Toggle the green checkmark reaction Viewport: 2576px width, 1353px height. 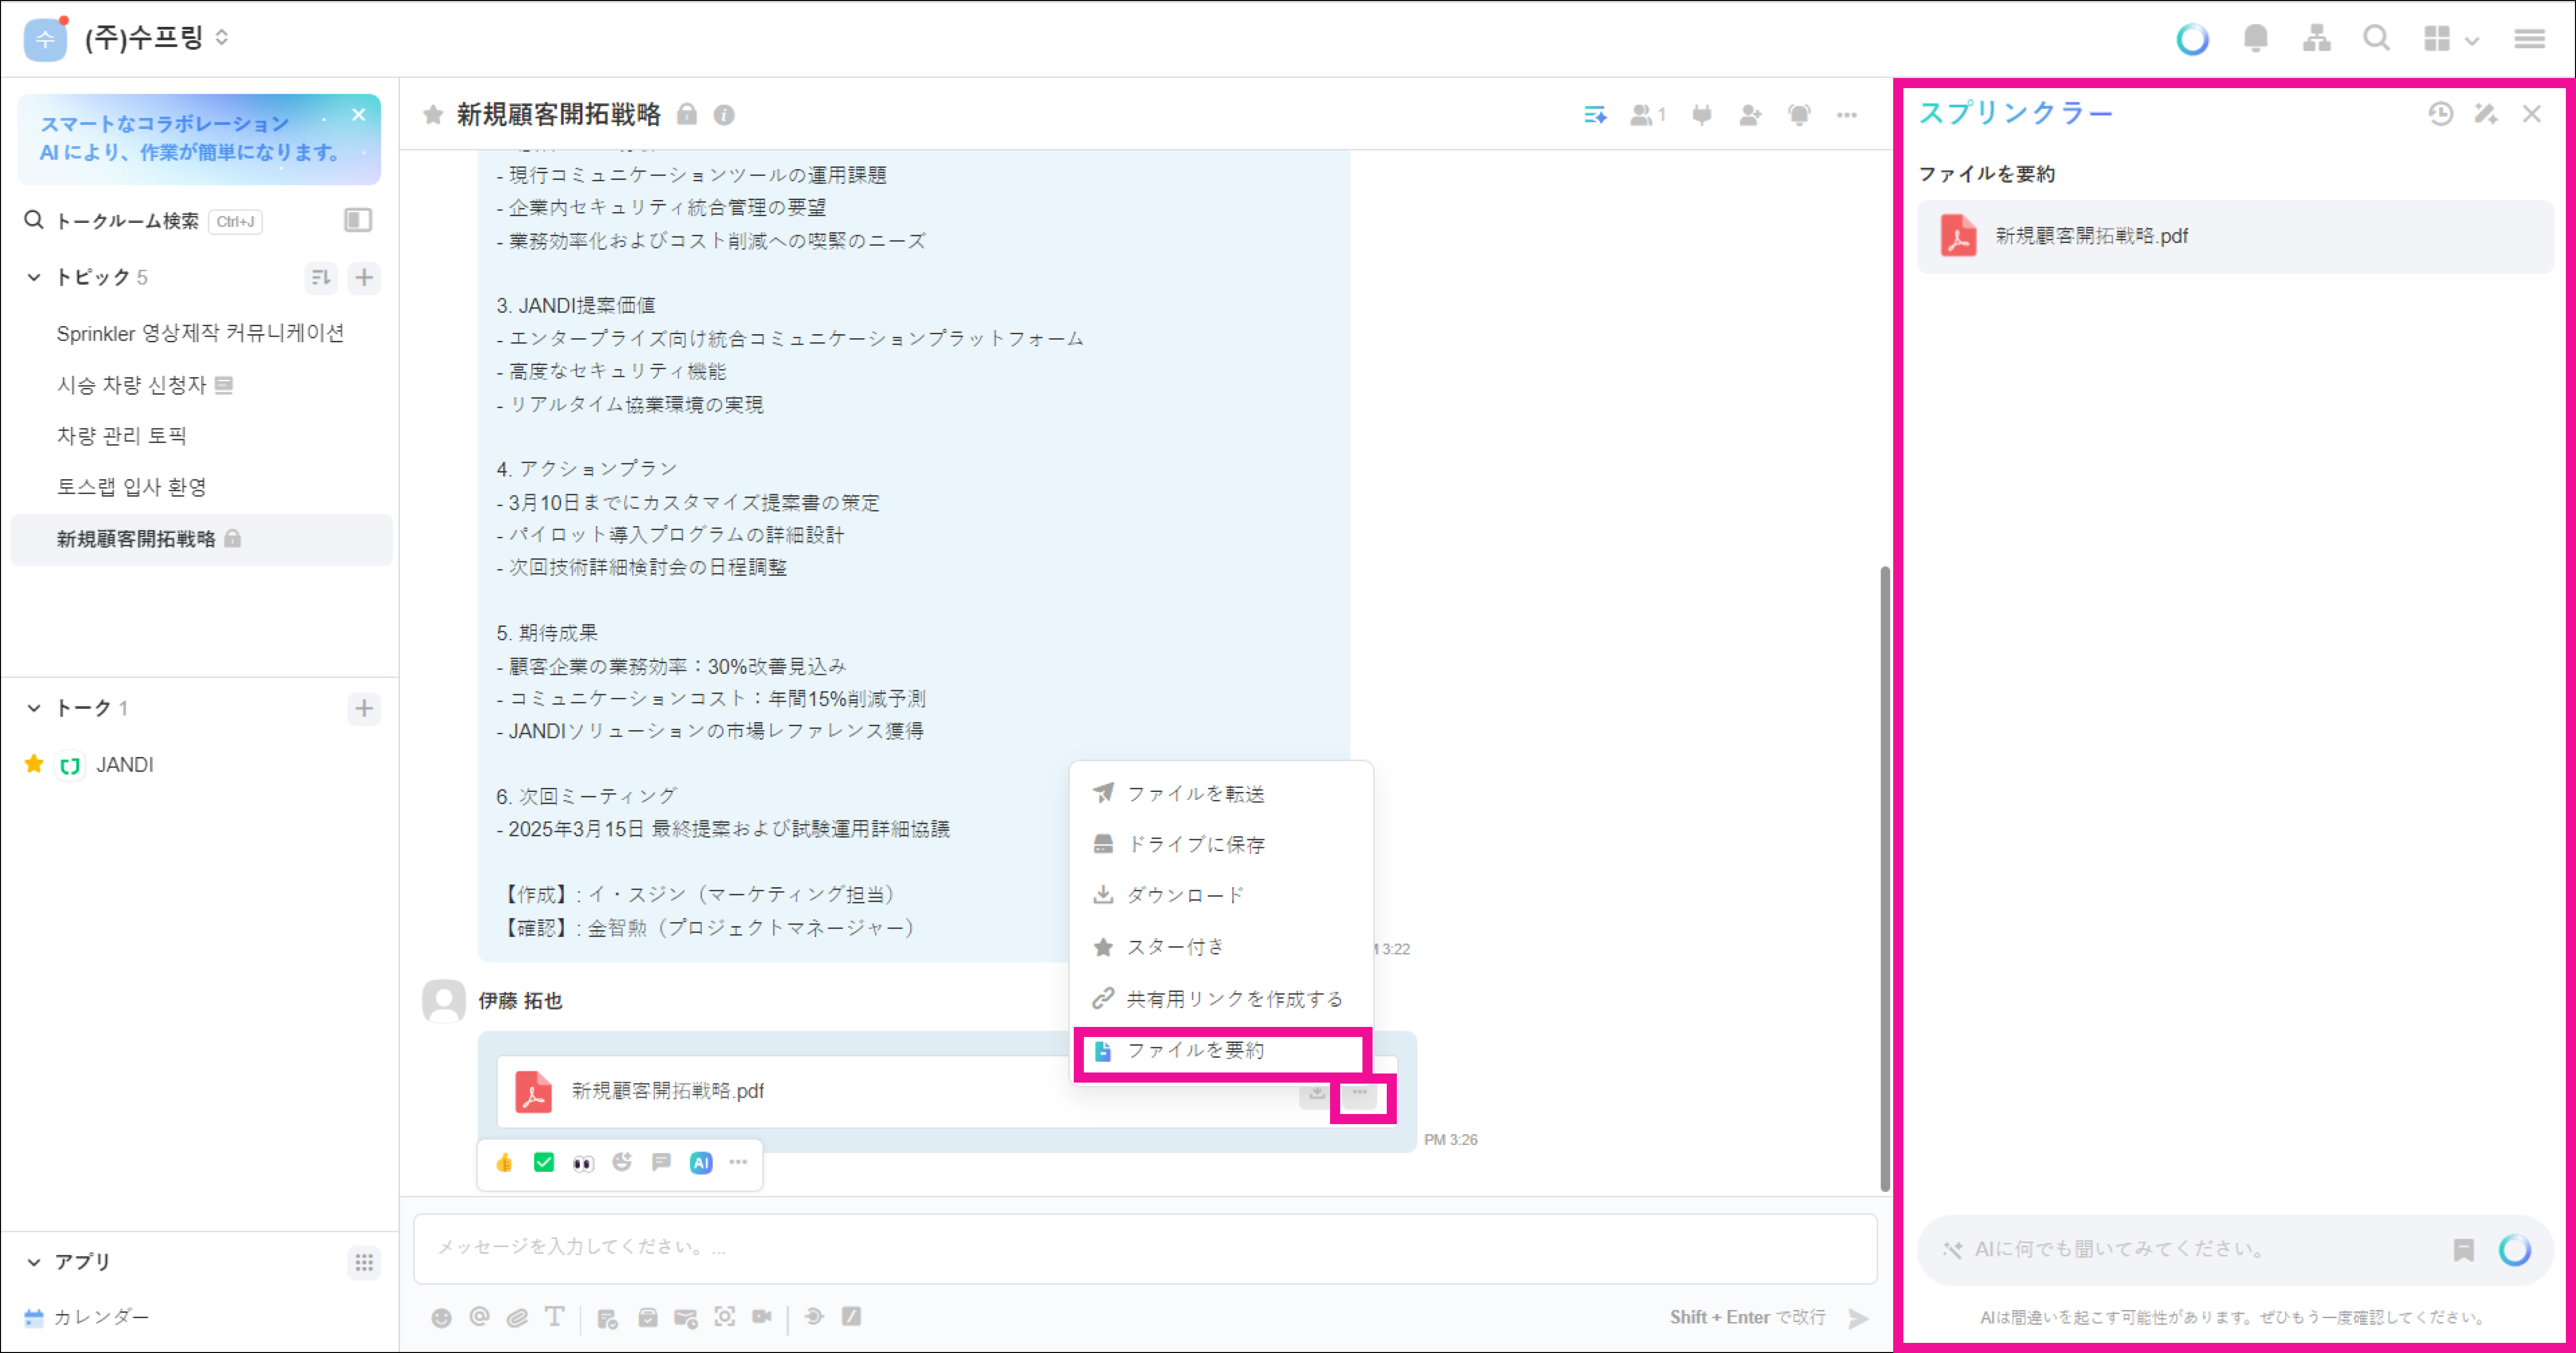tap(544, 1162)
